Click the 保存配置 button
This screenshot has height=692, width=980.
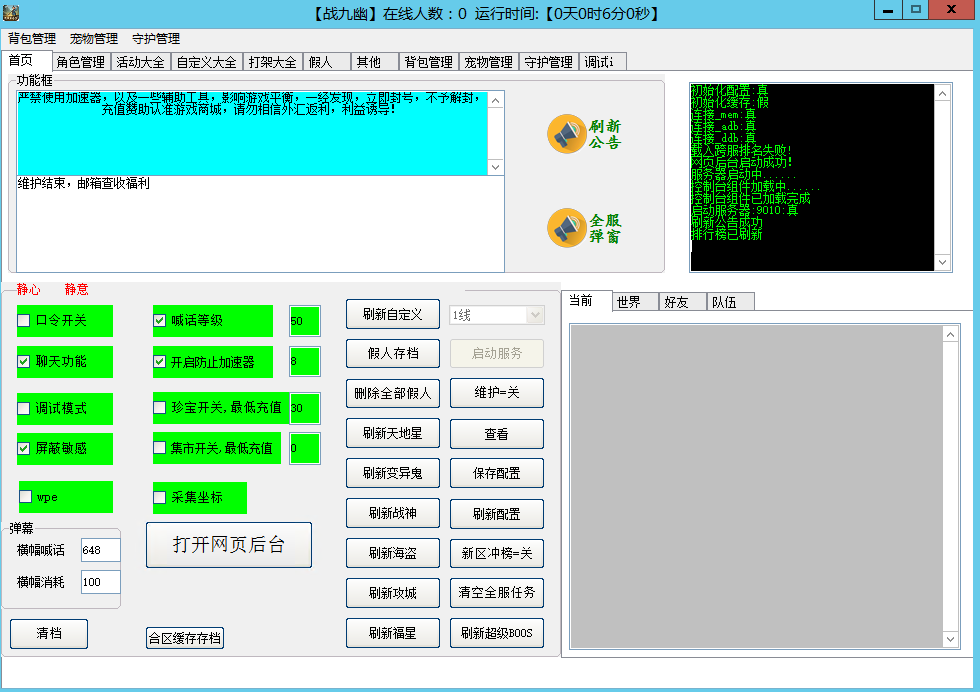click(x=496, y=473)
